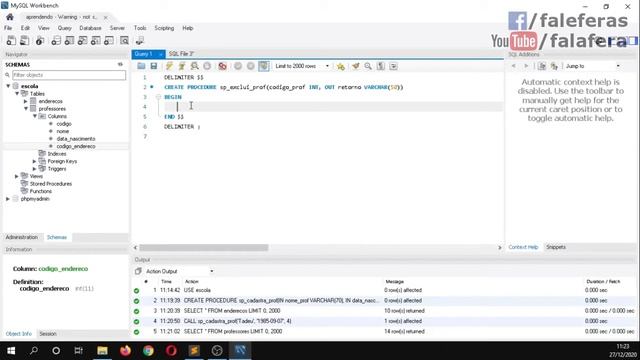Viewport: 640px width, 360px height.
Task: Open the Query menu
Action: (64, 28)
